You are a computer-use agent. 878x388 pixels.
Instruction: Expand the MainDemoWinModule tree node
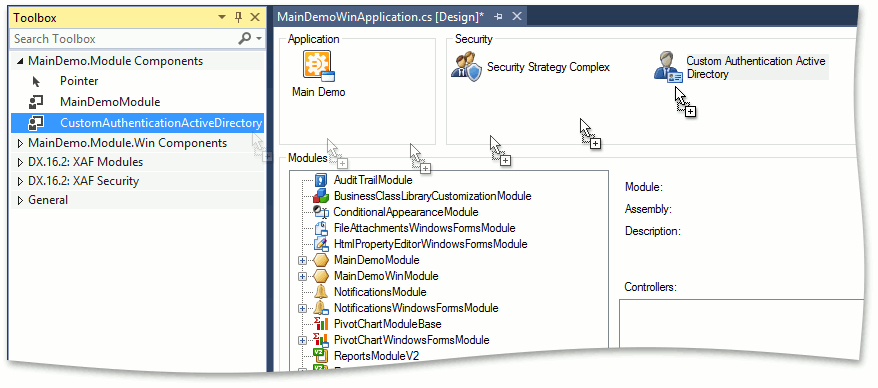click(x=303, y=276)
